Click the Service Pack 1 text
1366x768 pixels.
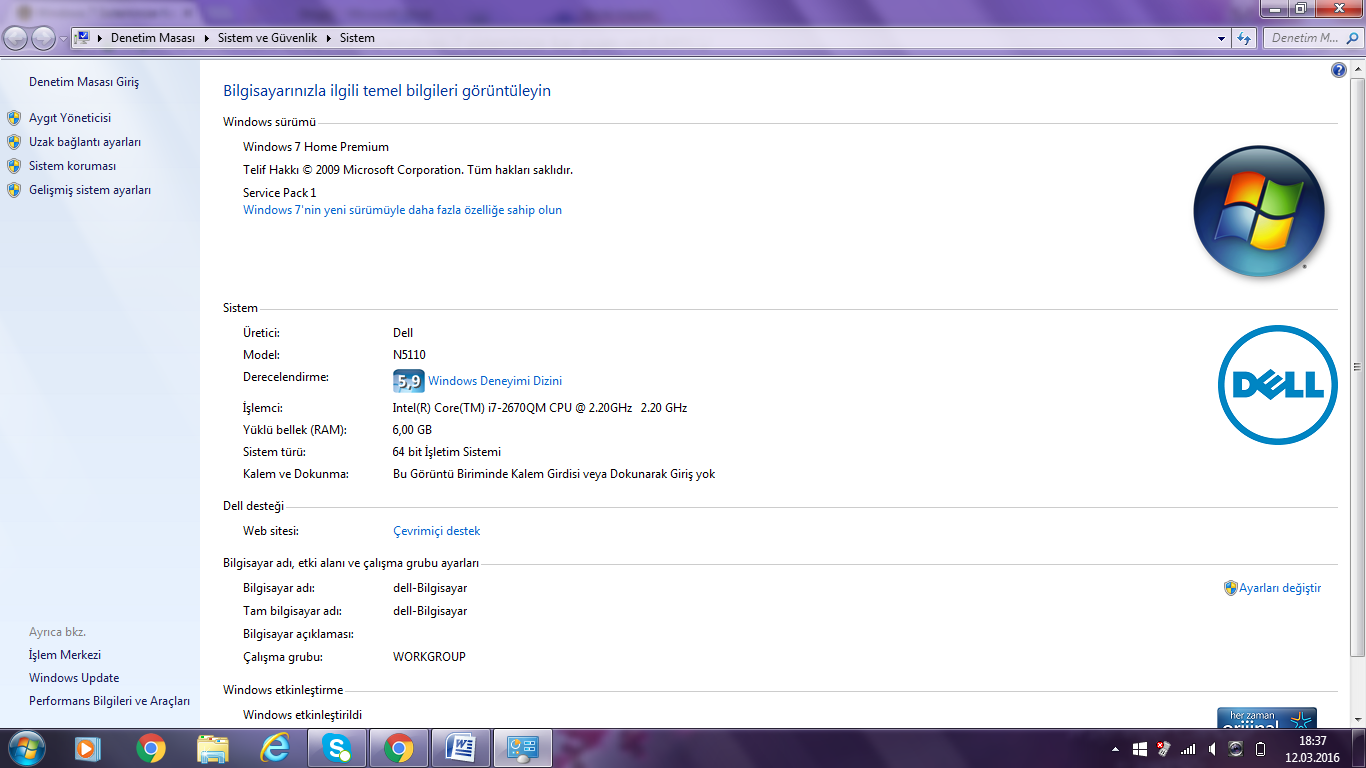tap(280, 193)
